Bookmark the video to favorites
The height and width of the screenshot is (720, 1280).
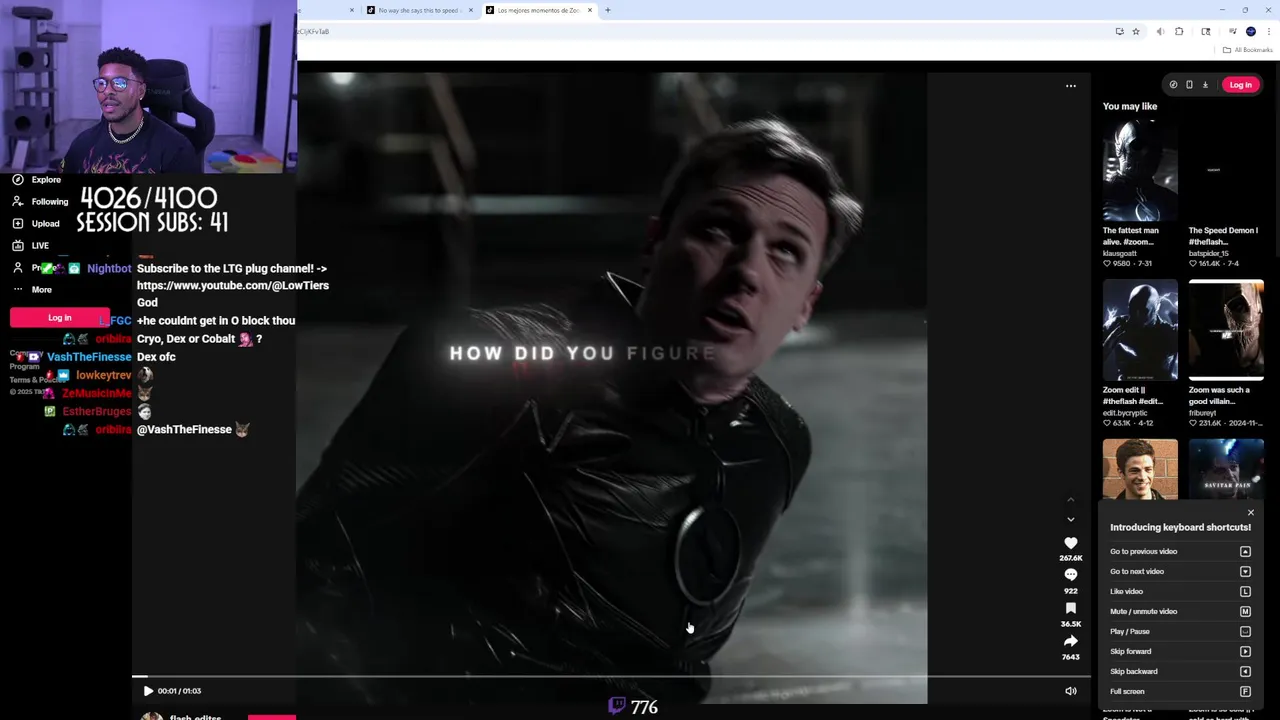1071,608
